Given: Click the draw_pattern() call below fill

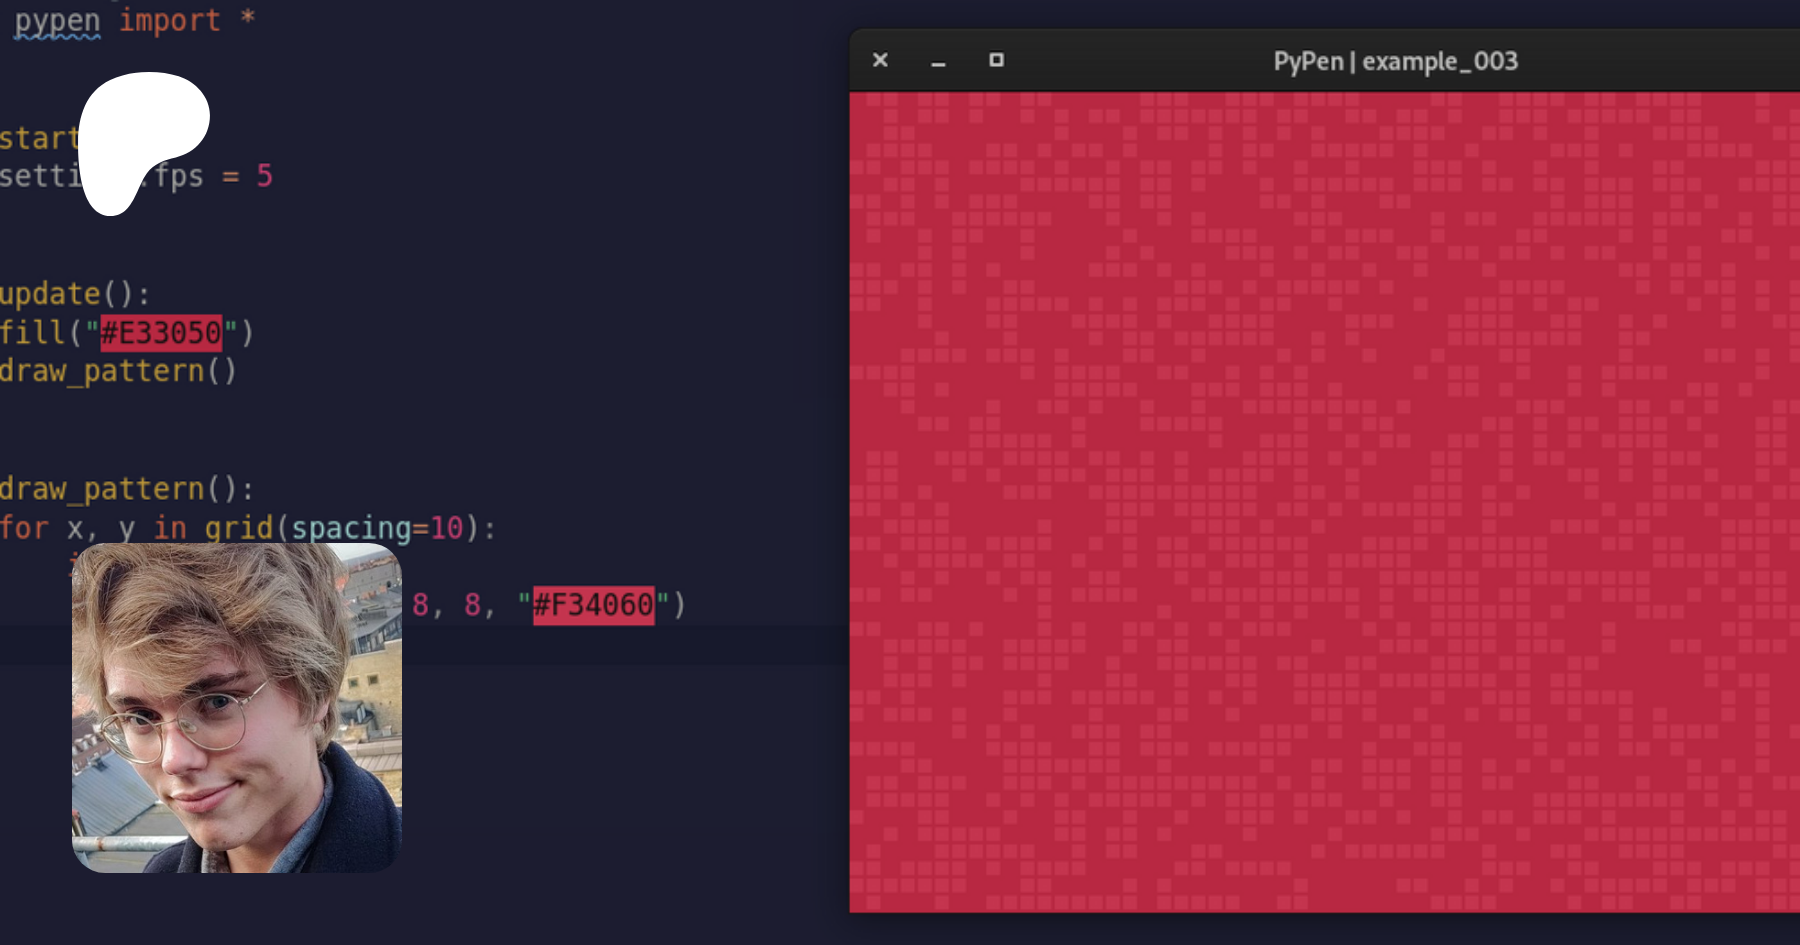Looking at the screenshot, I should pos(118,371).
